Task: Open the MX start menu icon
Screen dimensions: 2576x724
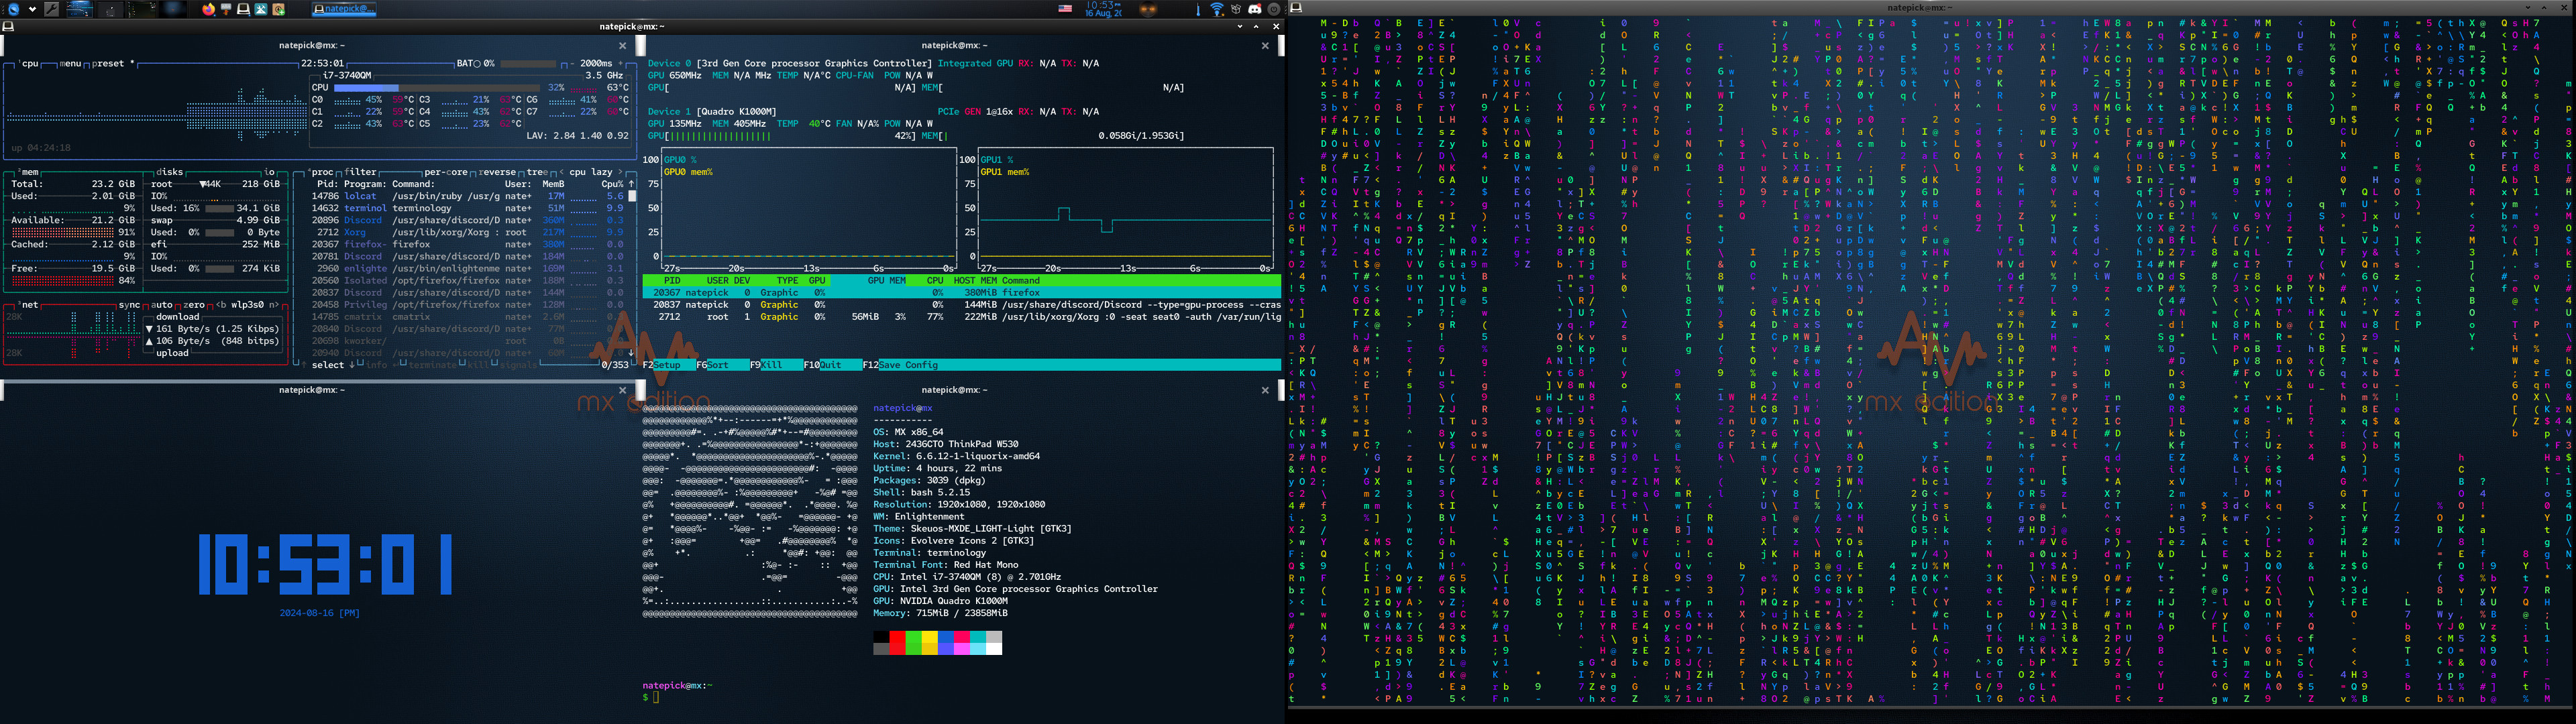Action: coord(13,9)
